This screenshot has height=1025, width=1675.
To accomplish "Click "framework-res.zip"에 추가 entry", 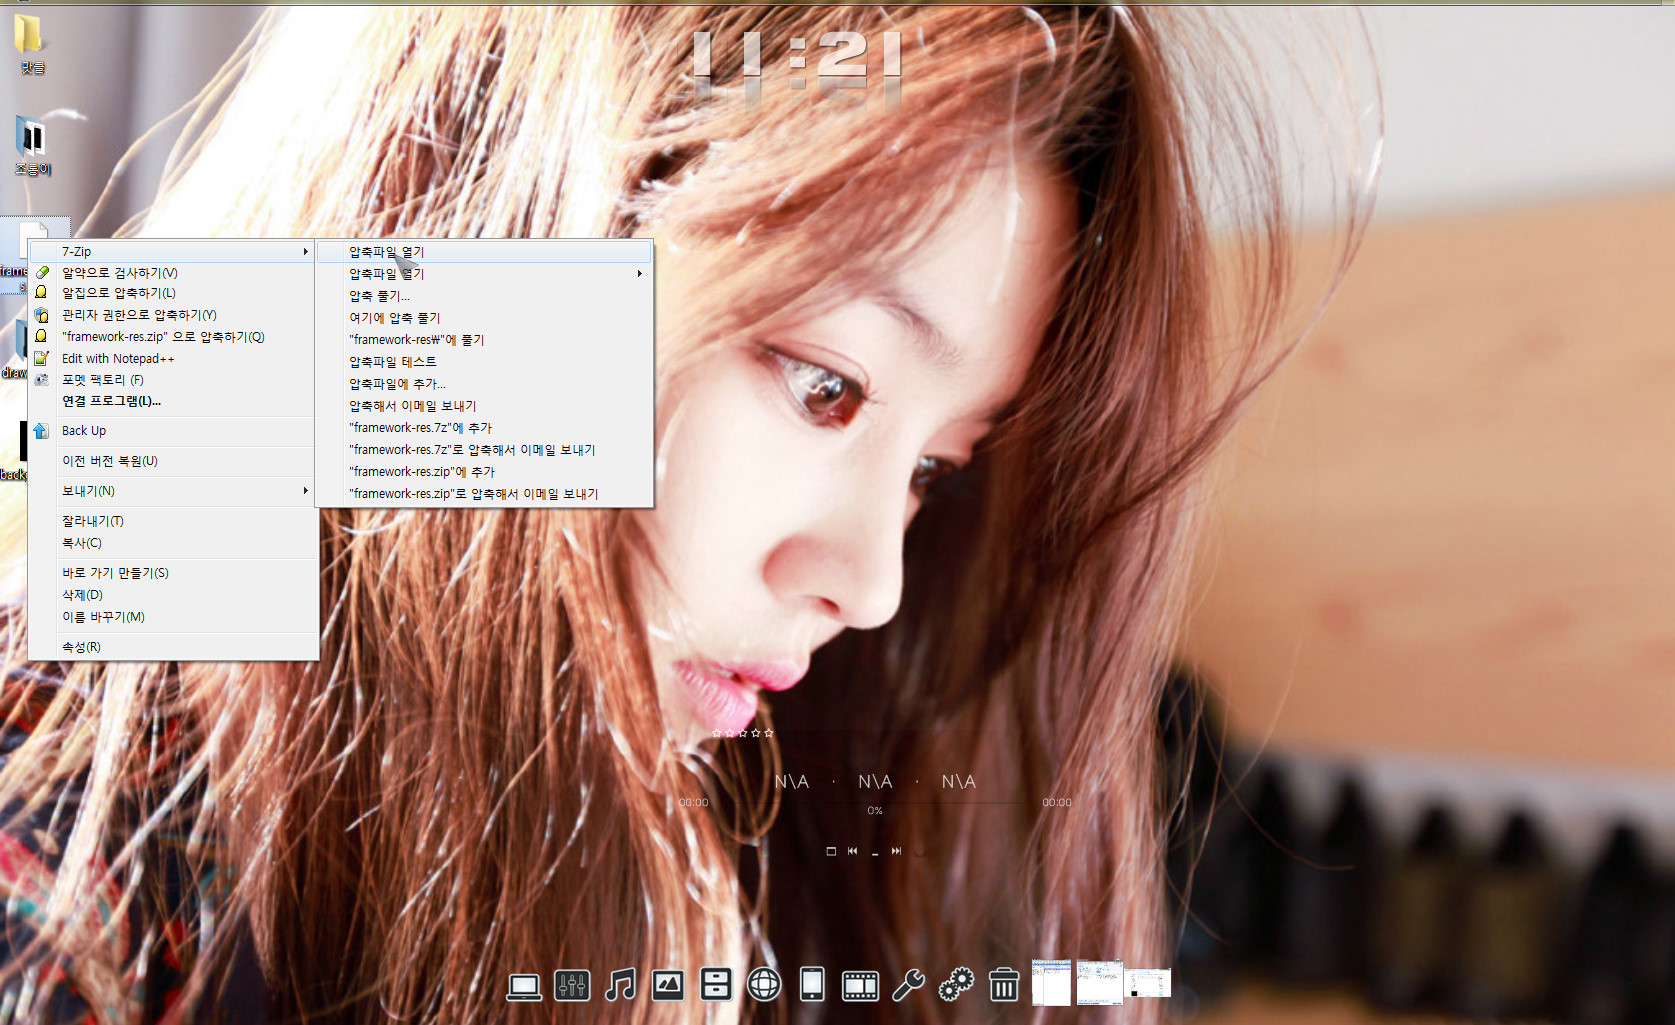I will coord(421,472).
